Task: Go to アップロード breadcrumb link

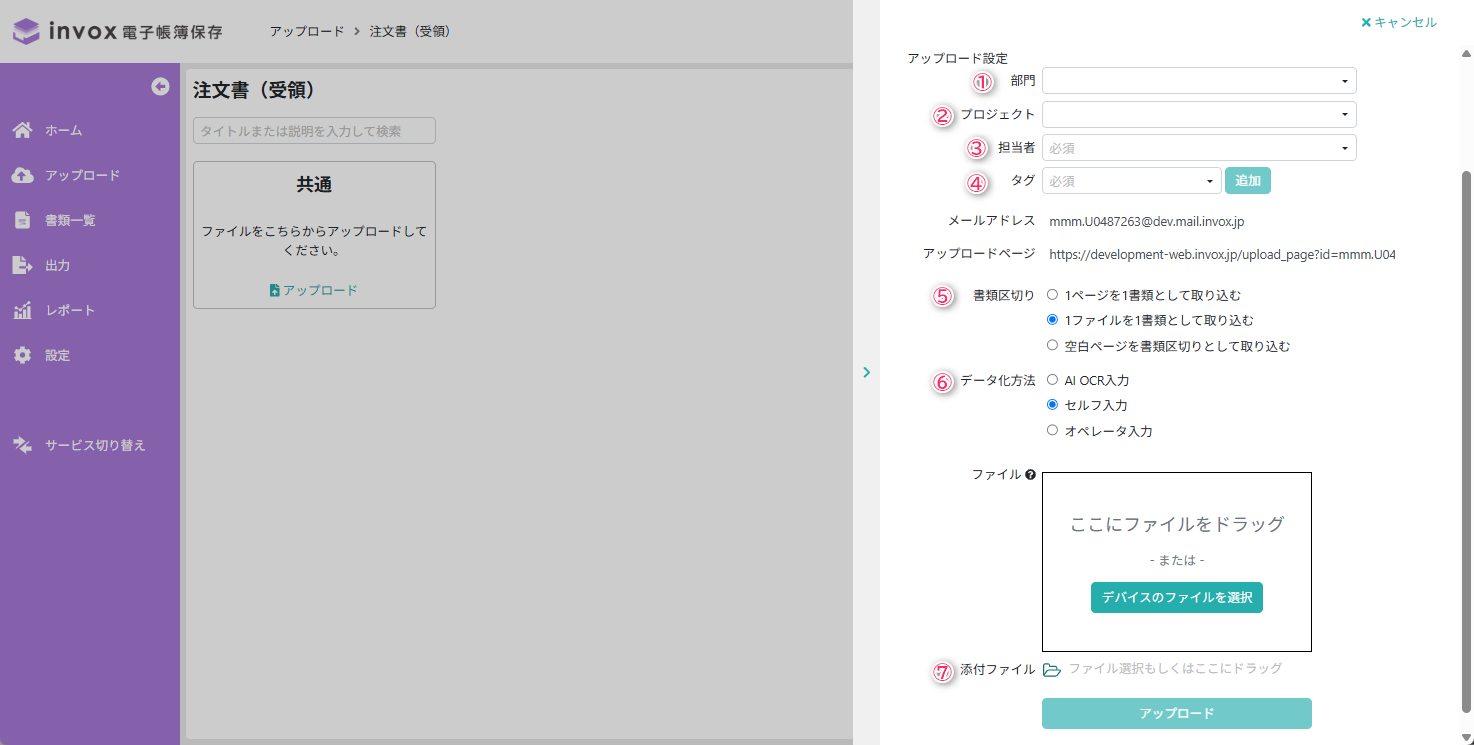Action: tap(306, 31)
